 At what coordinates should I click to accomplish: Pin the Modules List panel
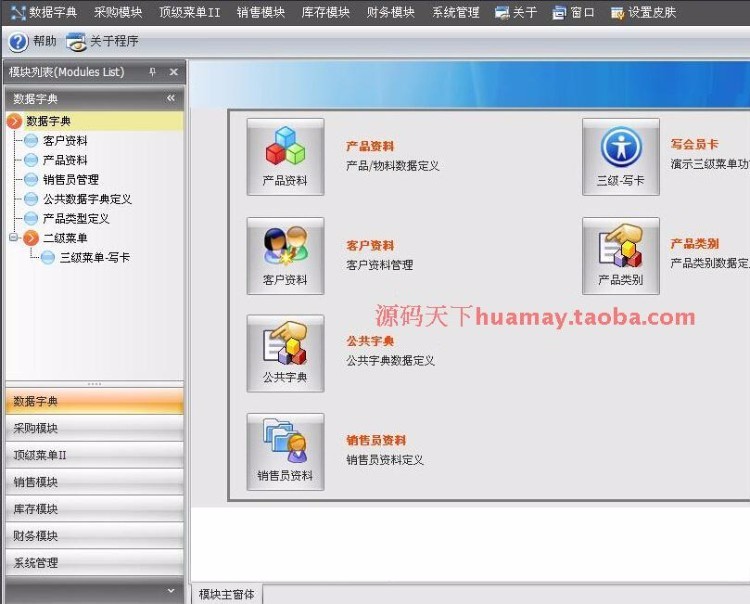pos(153,72)
